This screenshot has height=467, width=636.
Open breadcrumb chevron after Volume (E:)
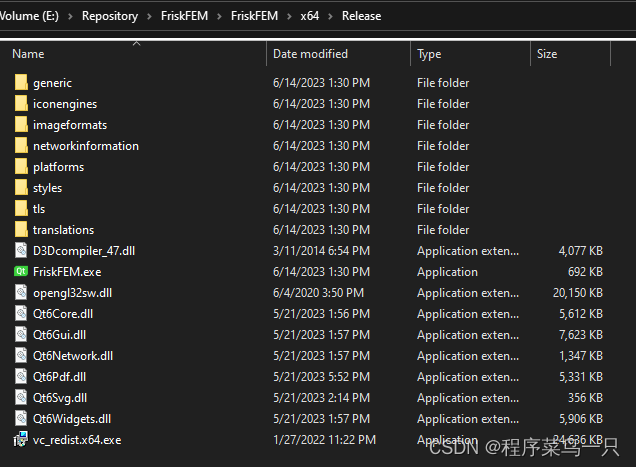(x=70, y=16)
